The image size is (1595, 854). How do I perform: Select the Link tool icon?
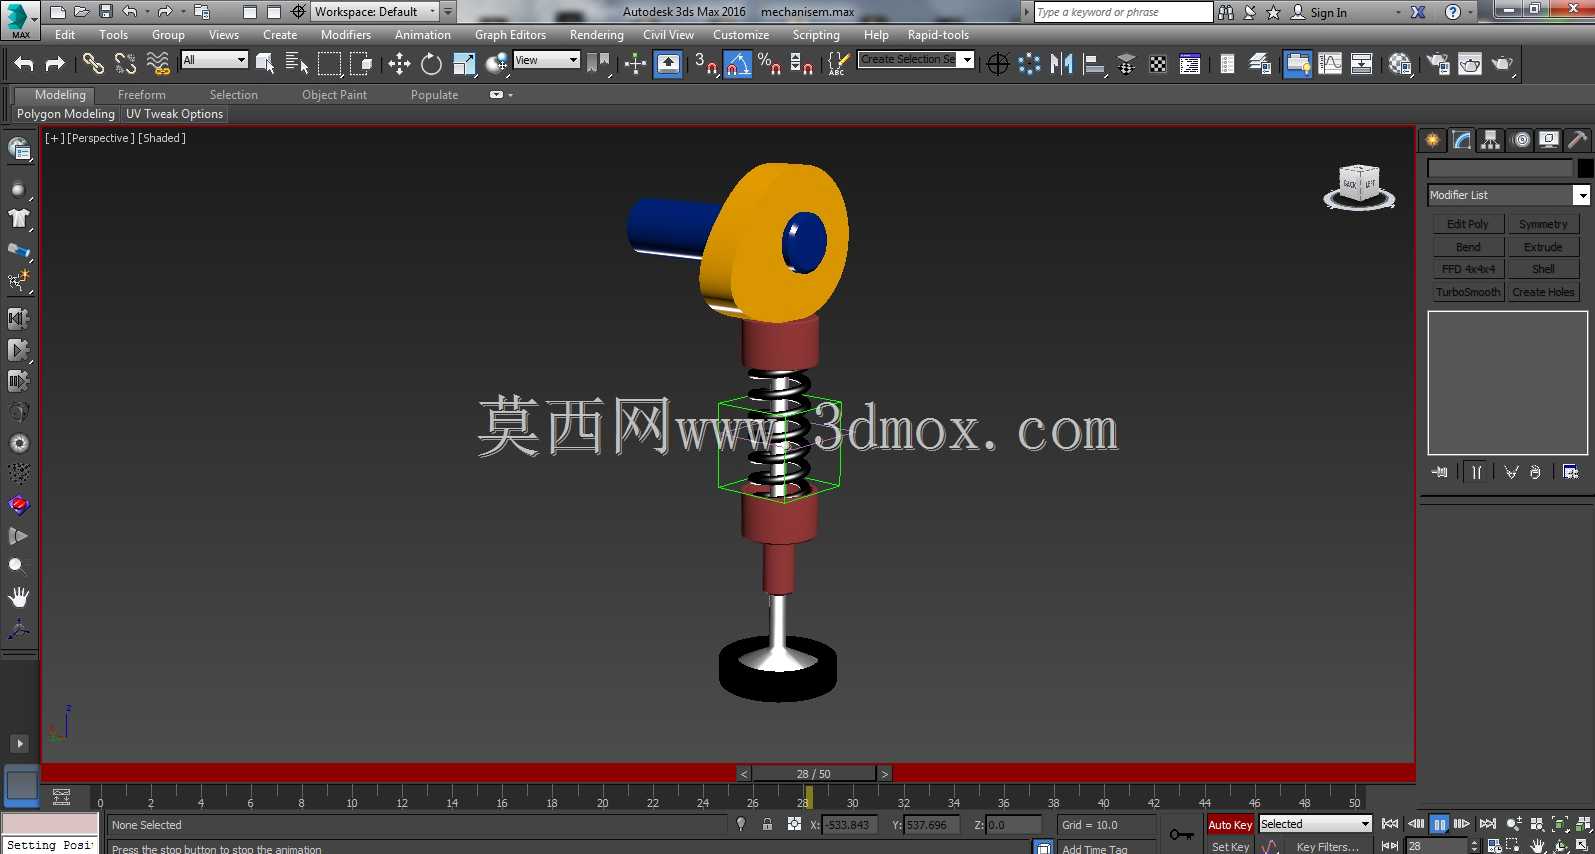click(93, 64)
